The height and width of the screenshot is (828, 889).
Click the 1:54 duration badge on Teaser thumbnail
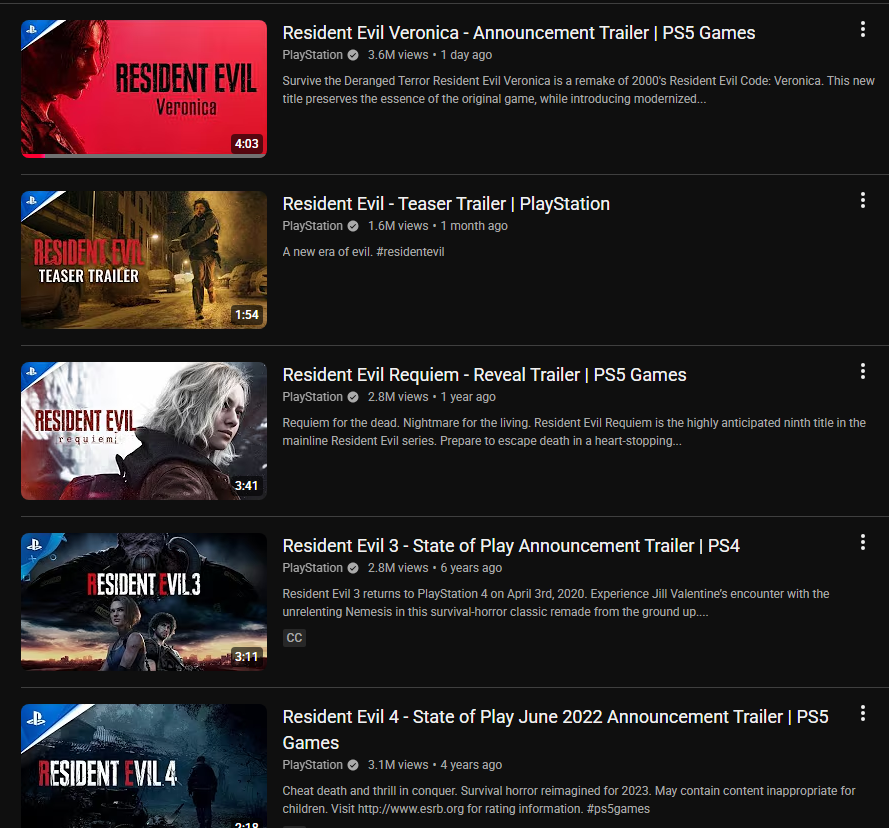pyautogui.click(x=247, y=315)
